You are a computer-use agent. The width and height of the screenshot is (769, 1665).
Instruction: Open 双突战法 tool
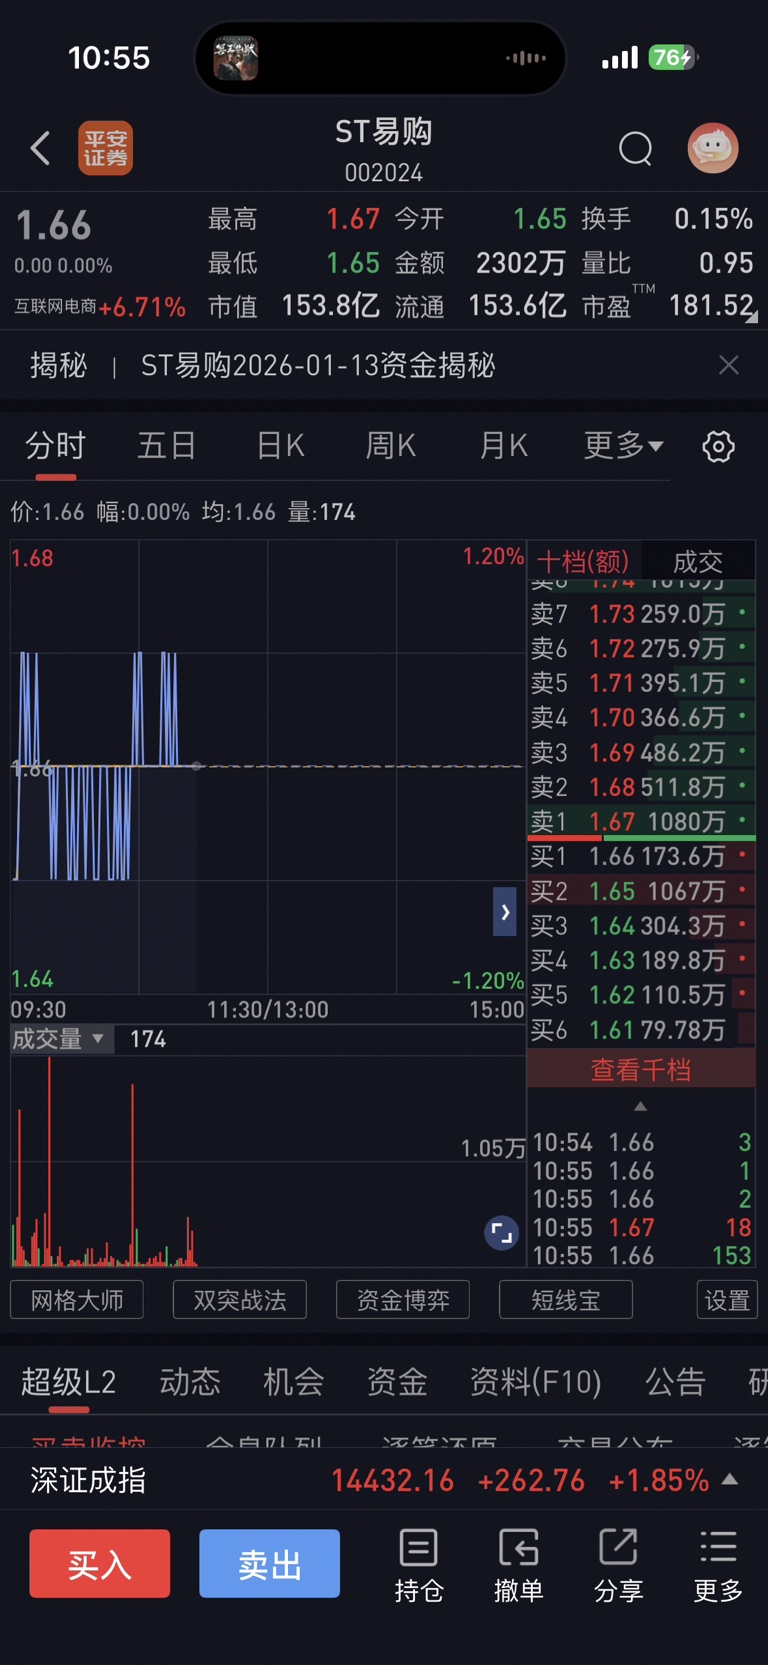[x=240, y=1300]
